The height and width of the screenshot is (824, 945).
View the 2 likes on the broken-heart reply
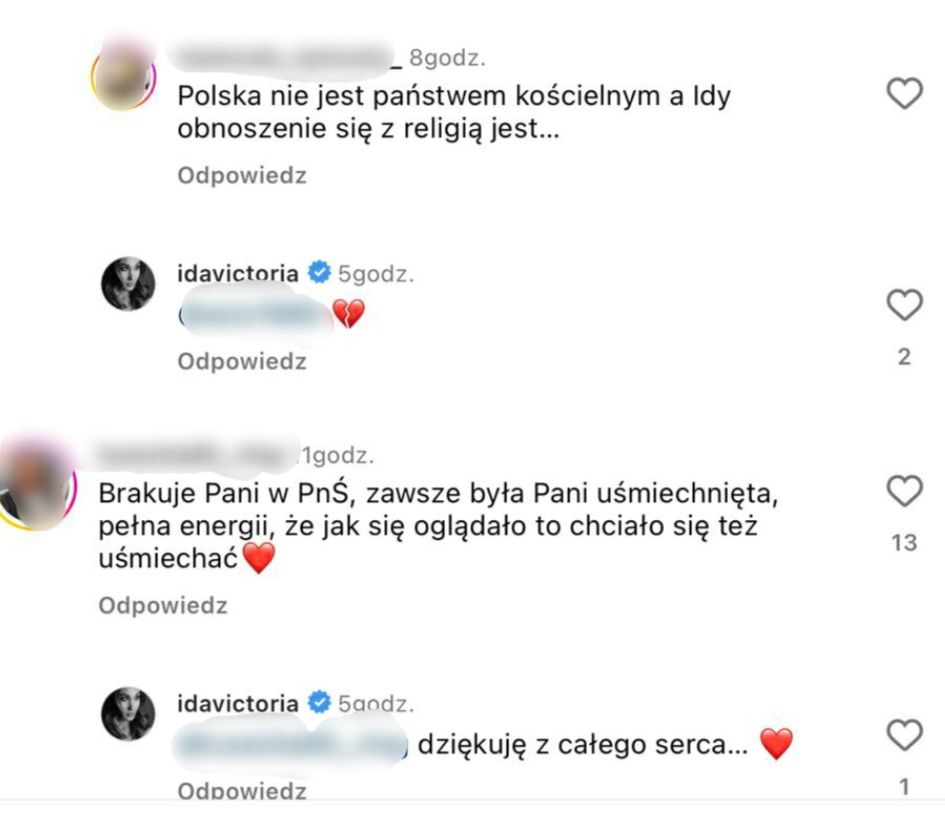904,357
